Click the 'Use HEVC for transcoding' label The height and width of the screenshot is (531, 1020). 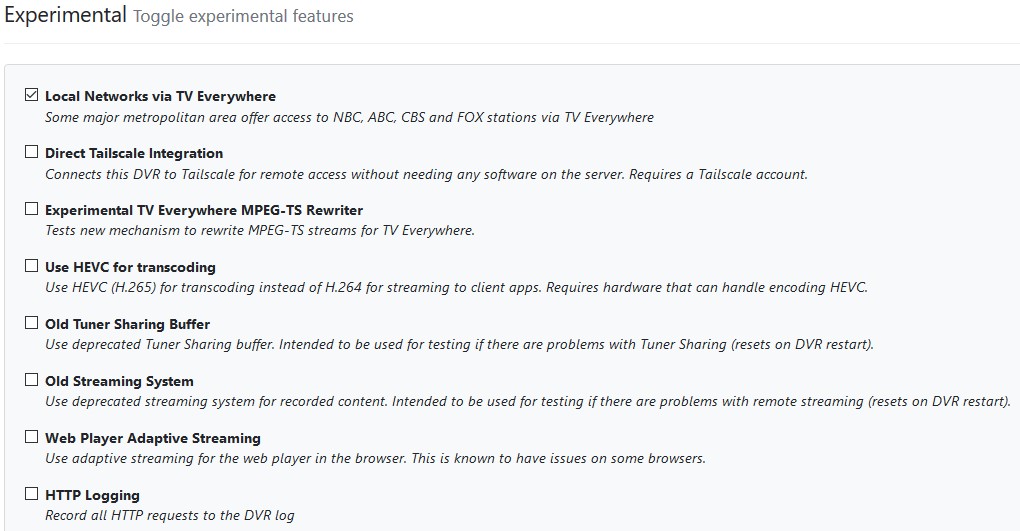[x=130, y=268]
